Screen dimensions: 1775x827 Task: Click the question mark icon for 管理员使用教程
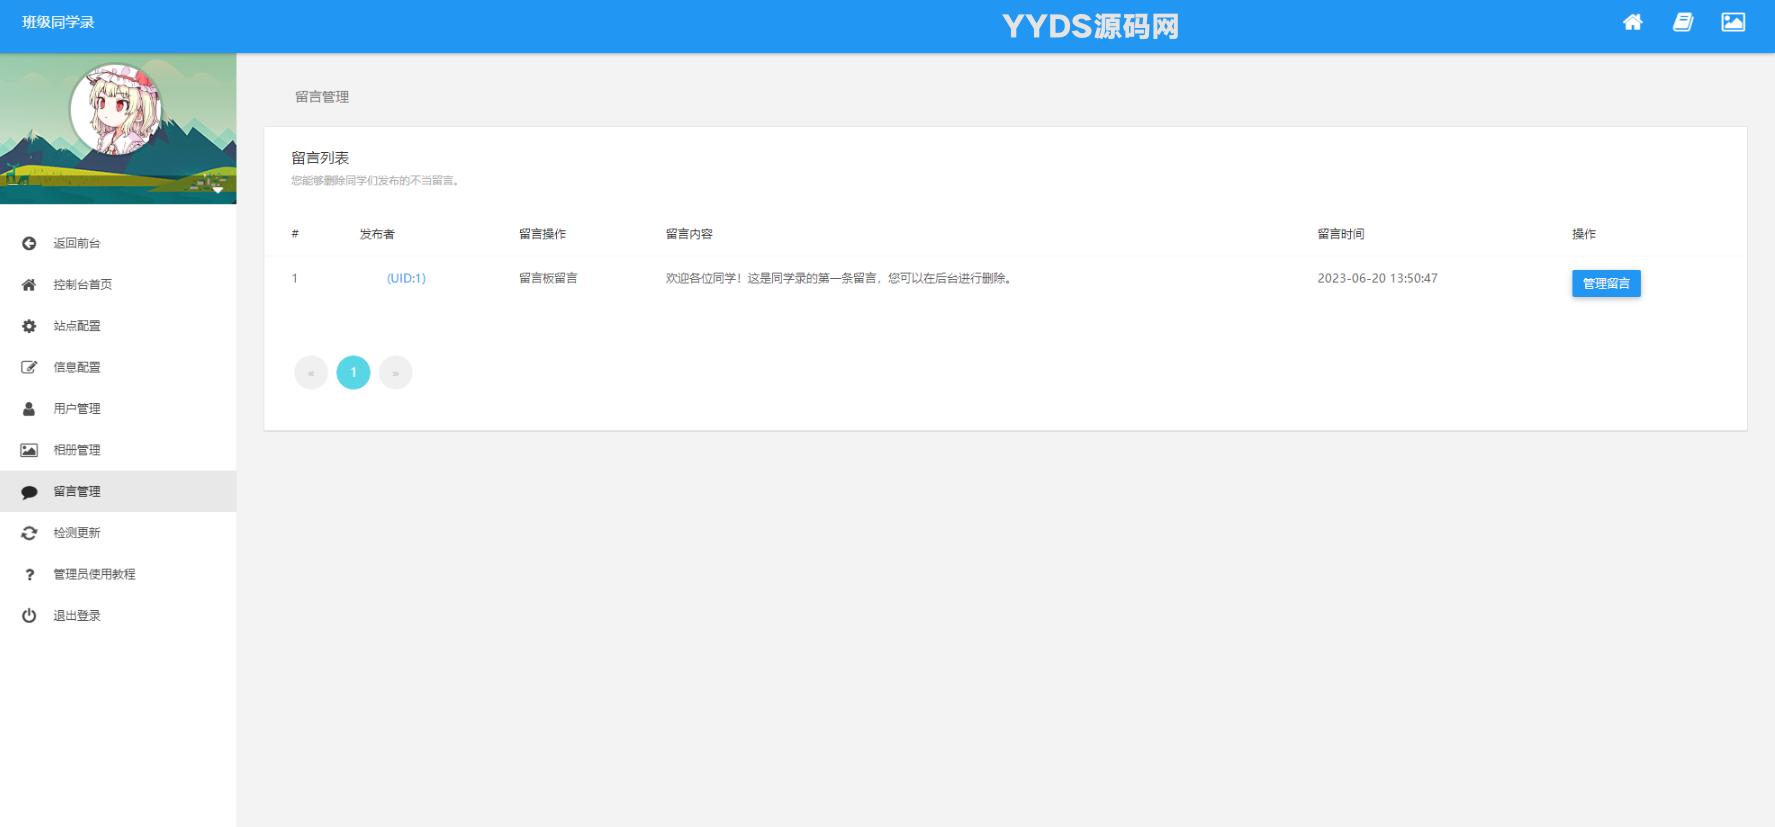click(29, 574)
